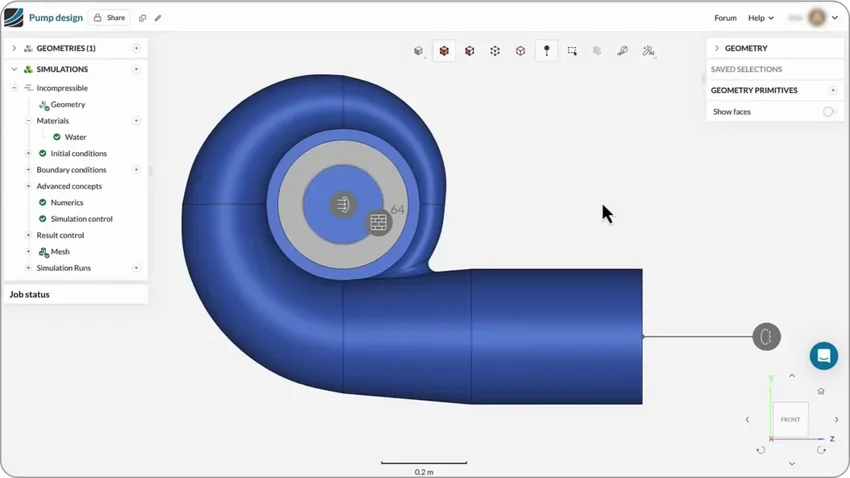Collapse the Materials tree node

(28, 120)
